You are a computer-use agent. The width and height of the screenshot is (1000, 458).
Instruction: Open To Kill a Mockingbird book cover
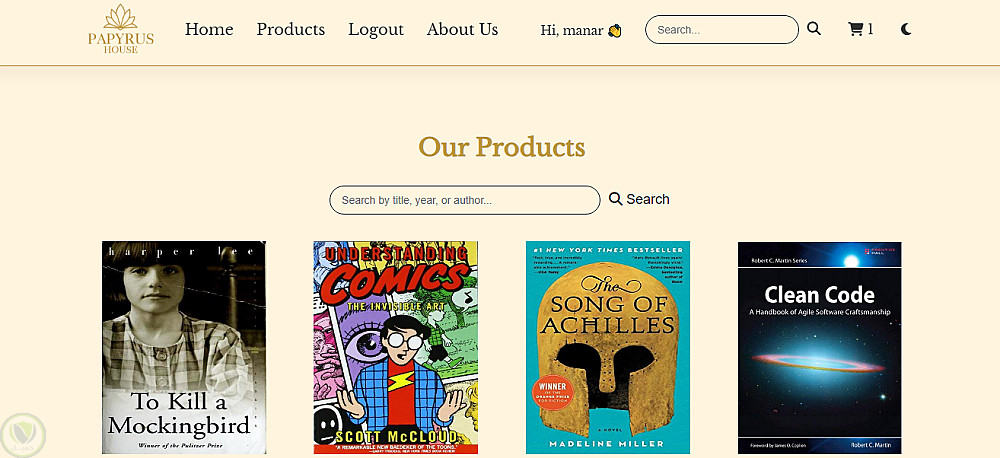pyautogui.click(x=184, y=347)
